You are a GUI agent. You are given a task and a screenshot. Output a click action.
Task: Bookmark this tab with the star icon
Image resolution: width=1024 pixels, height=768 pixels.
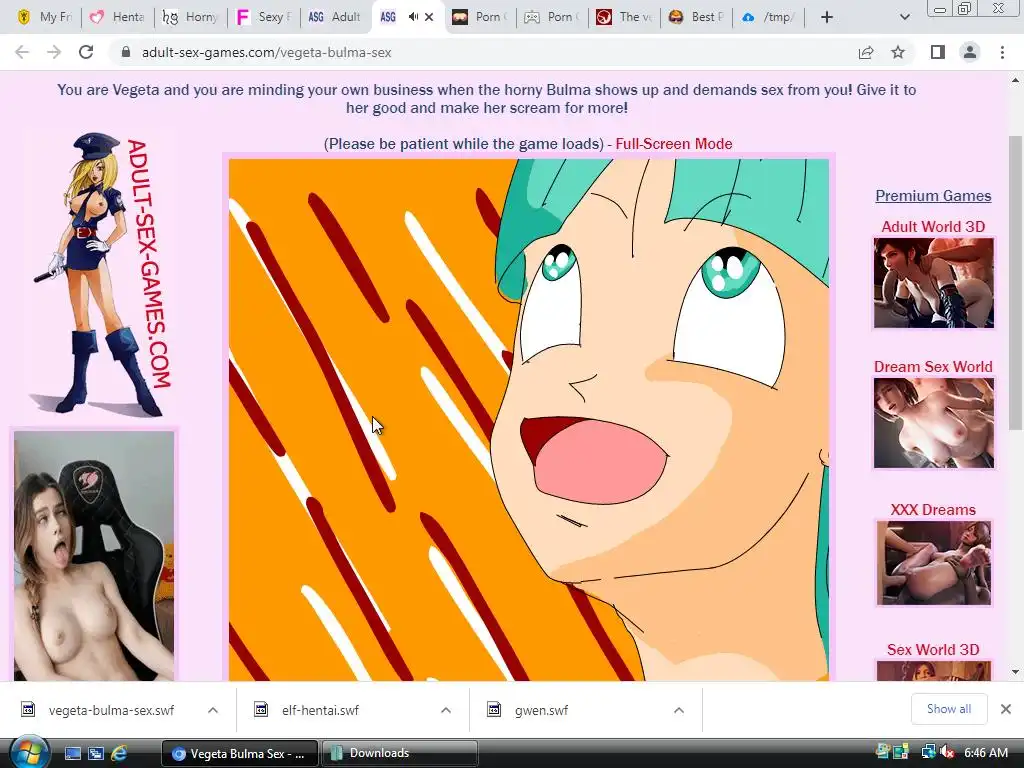[898, 52]
